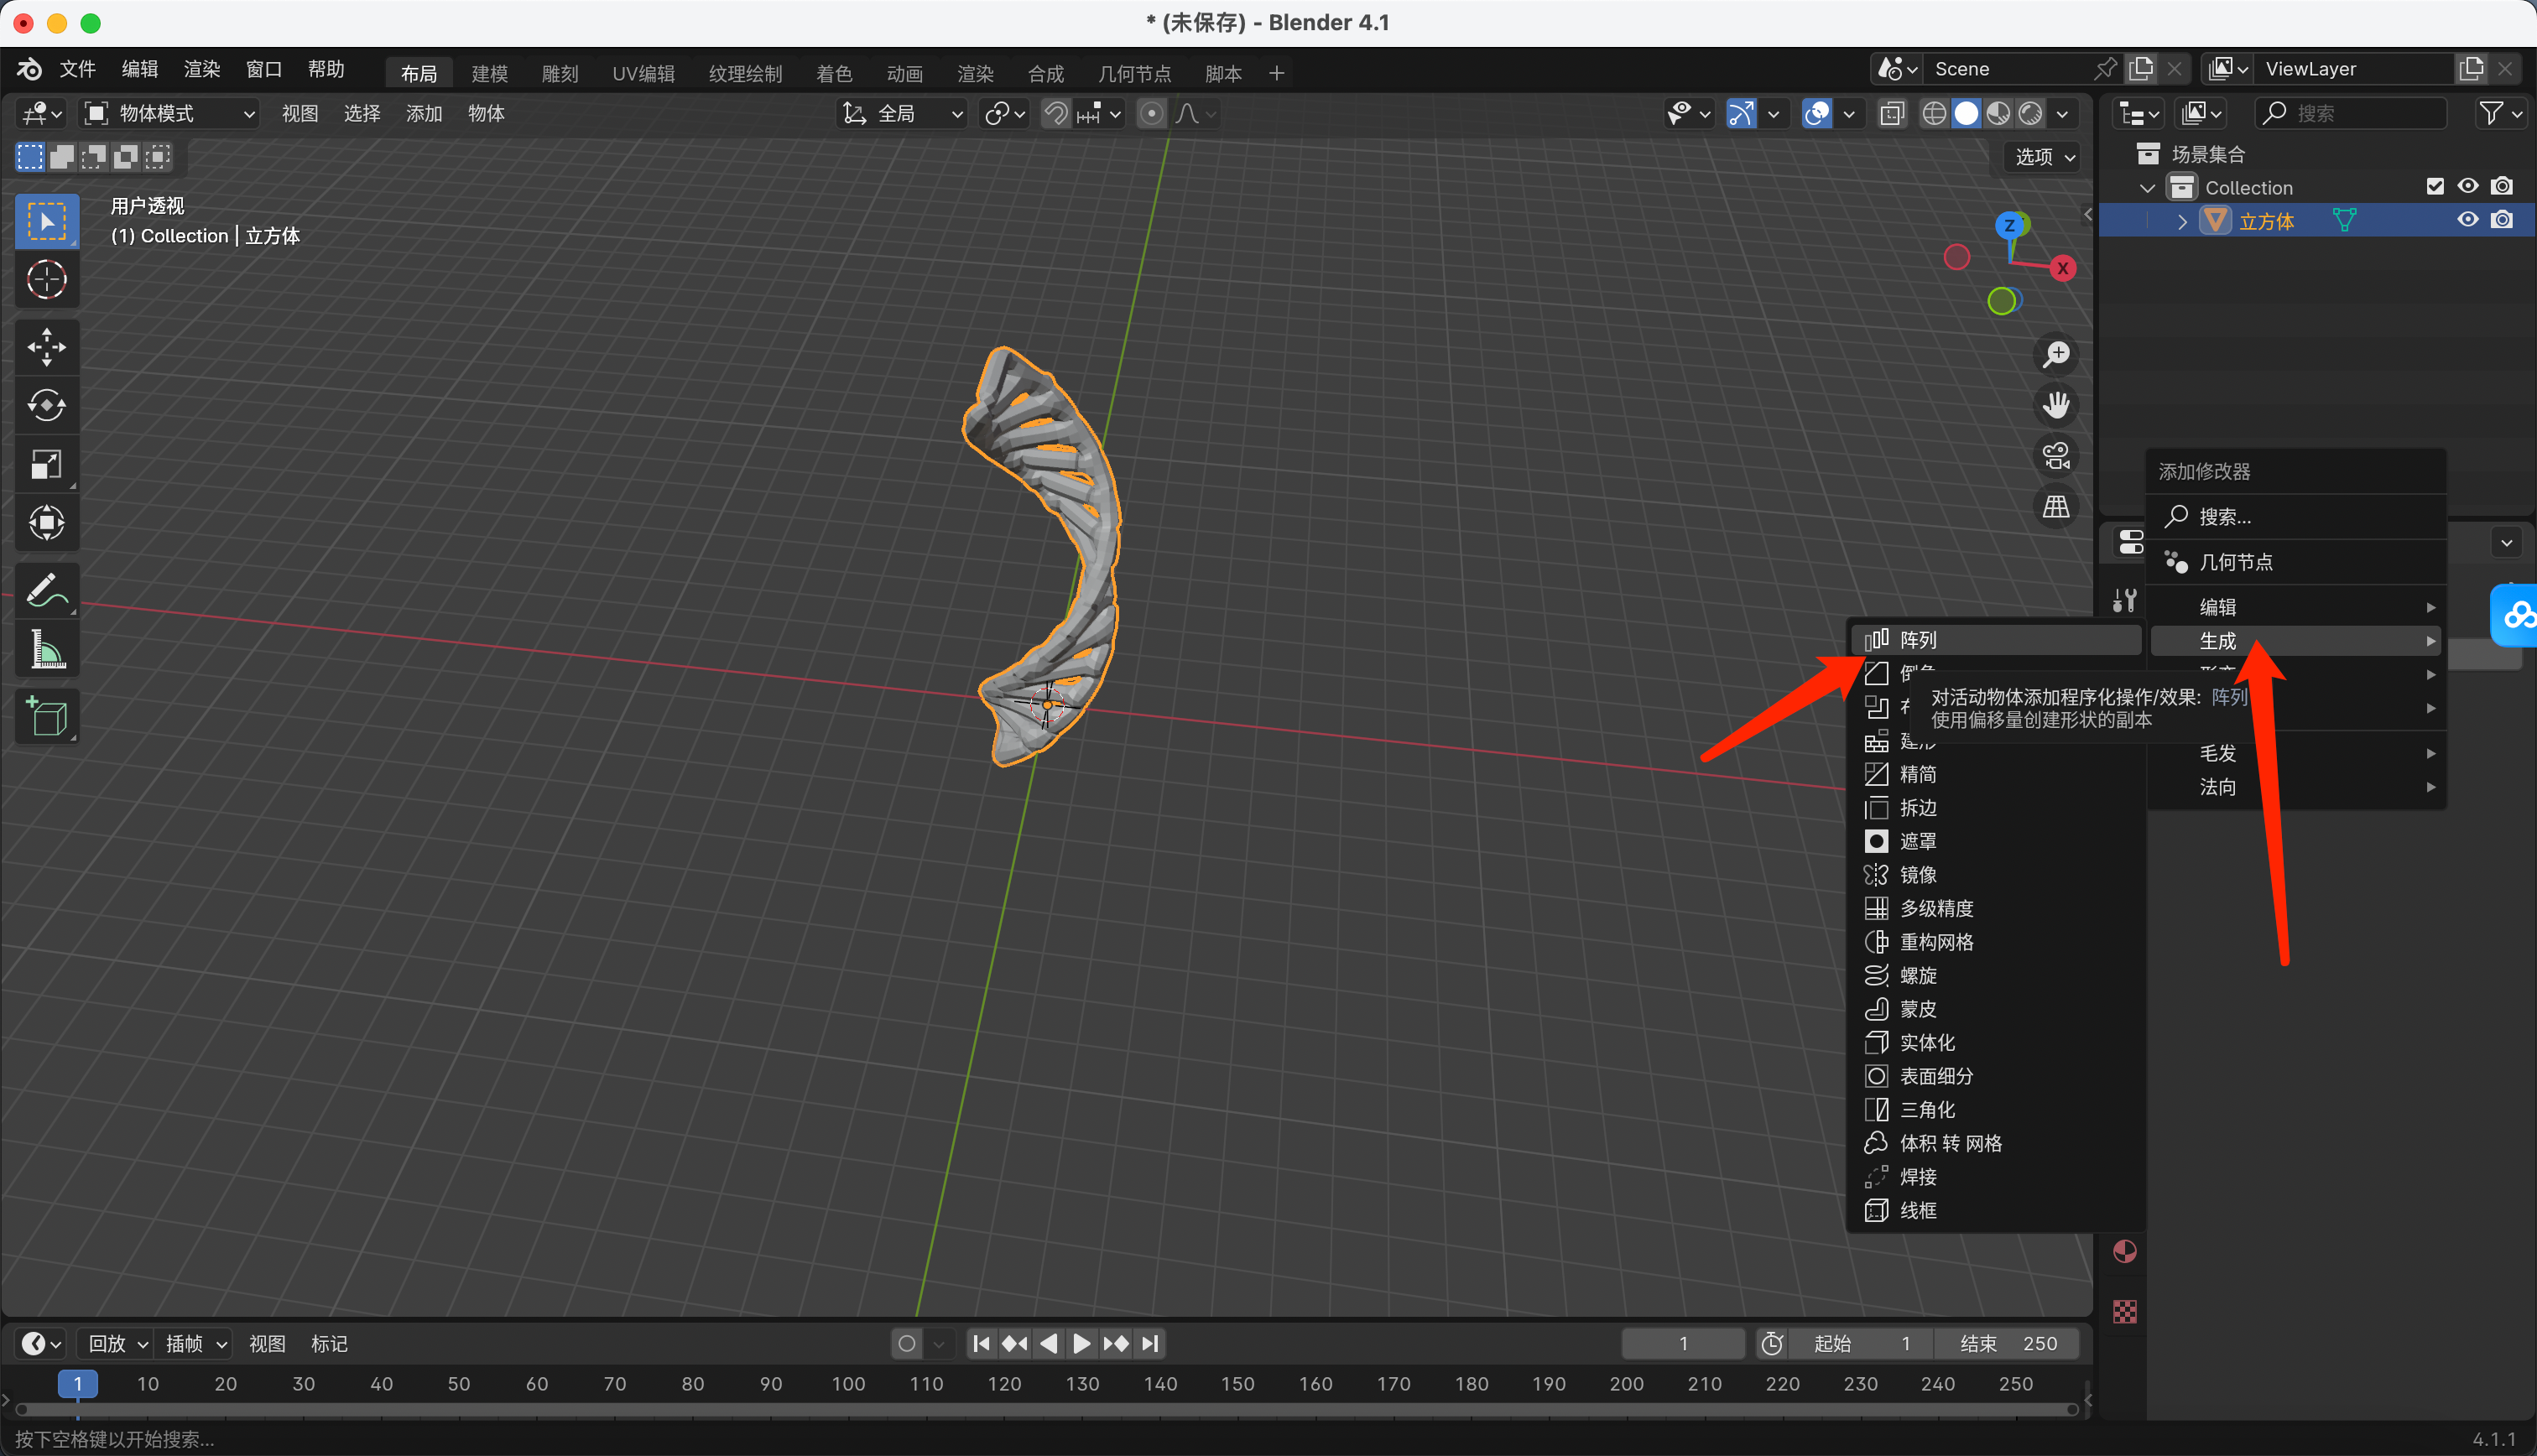Choose 镜像 modifier from the list
The image size is (2537, 1456).
[x=1917, y=875]
